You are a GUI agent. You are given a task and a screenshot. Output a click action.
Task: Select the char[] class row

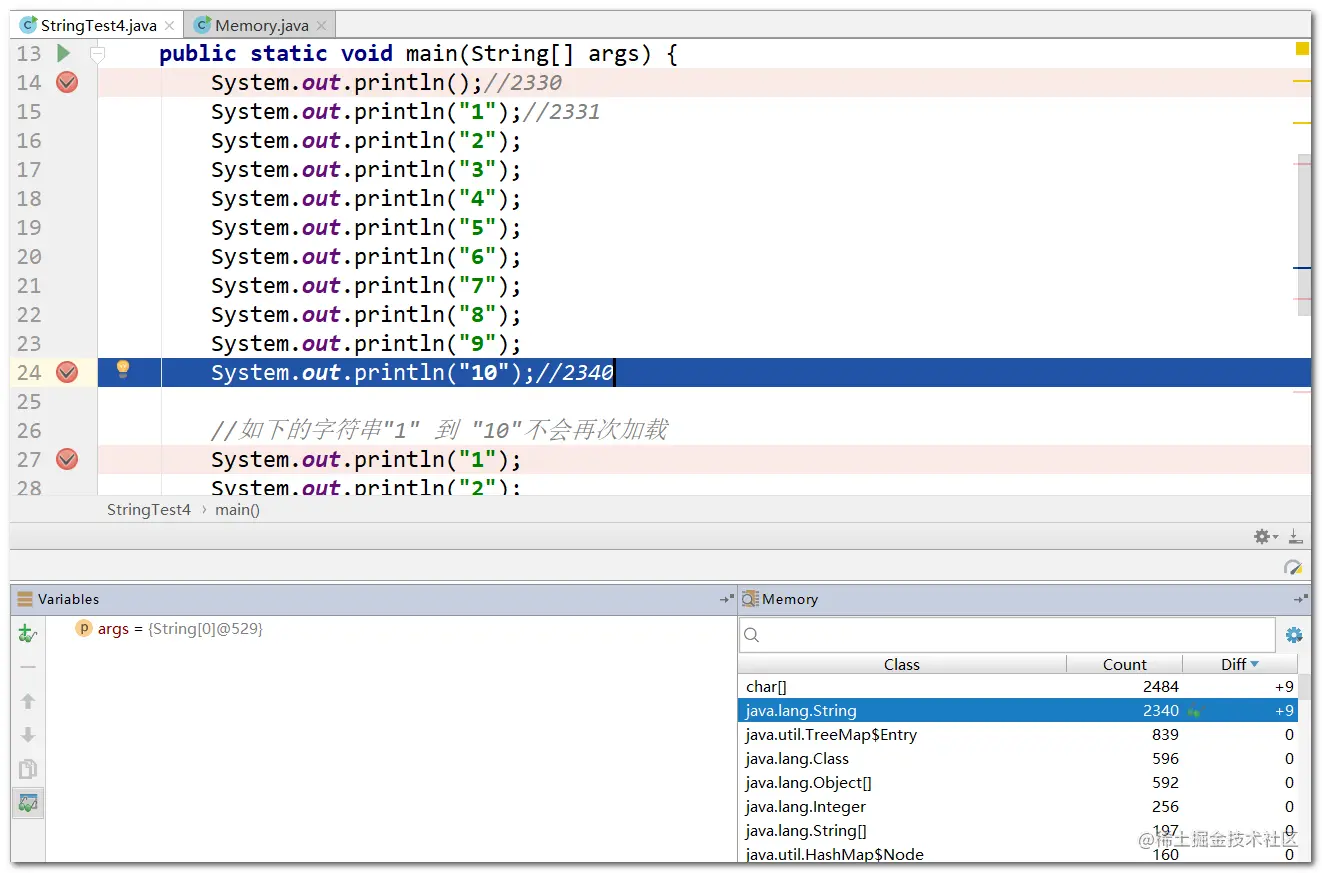click(1018, 687)
